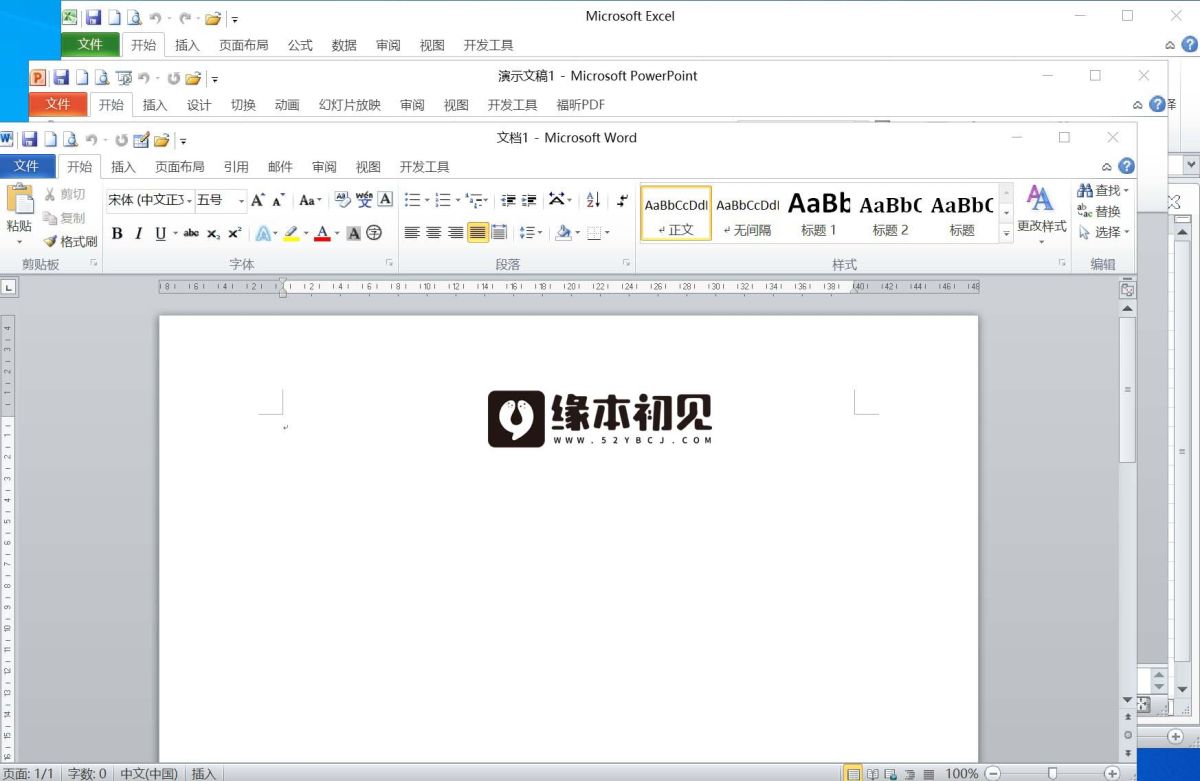
Task: Apply superscript formatting
Action: [x=234, y=233]
